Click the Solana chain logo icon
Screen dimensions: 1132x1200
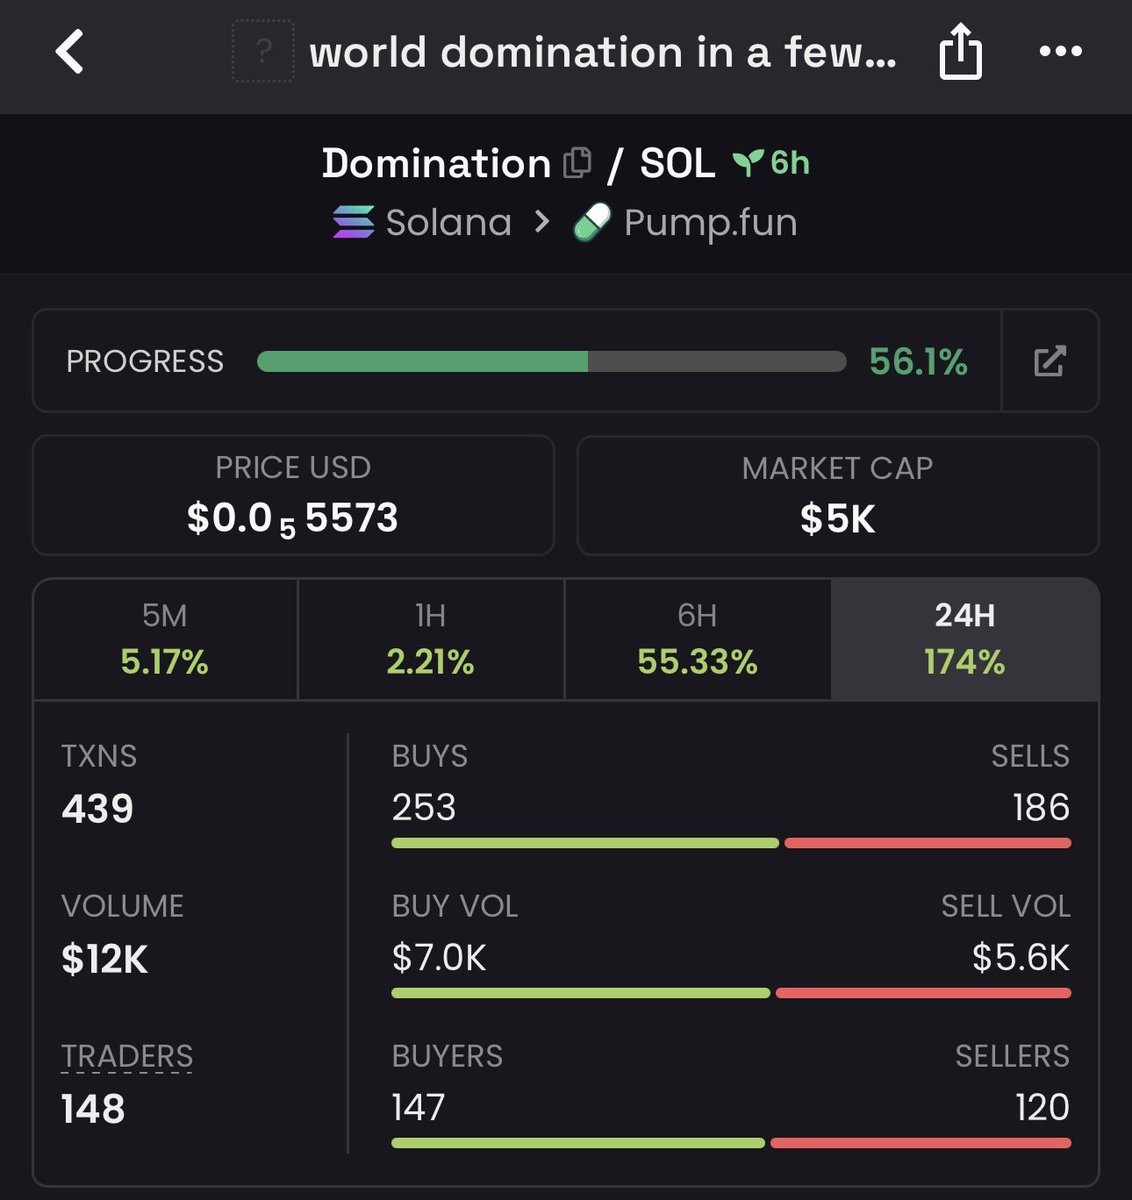tap(353, 222)
